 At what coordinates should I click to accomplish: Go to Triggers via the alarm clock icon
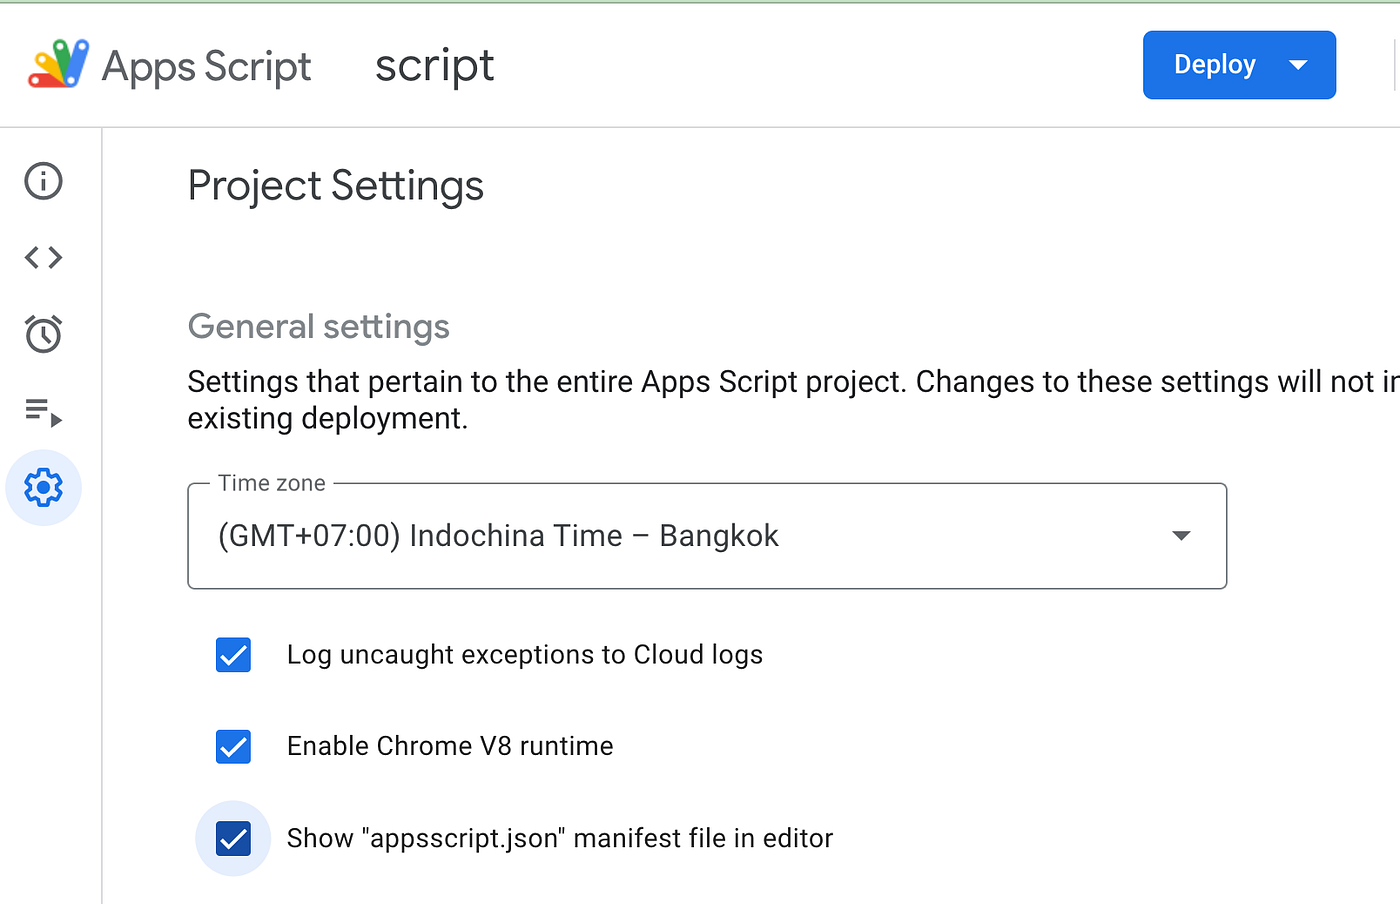43,334
